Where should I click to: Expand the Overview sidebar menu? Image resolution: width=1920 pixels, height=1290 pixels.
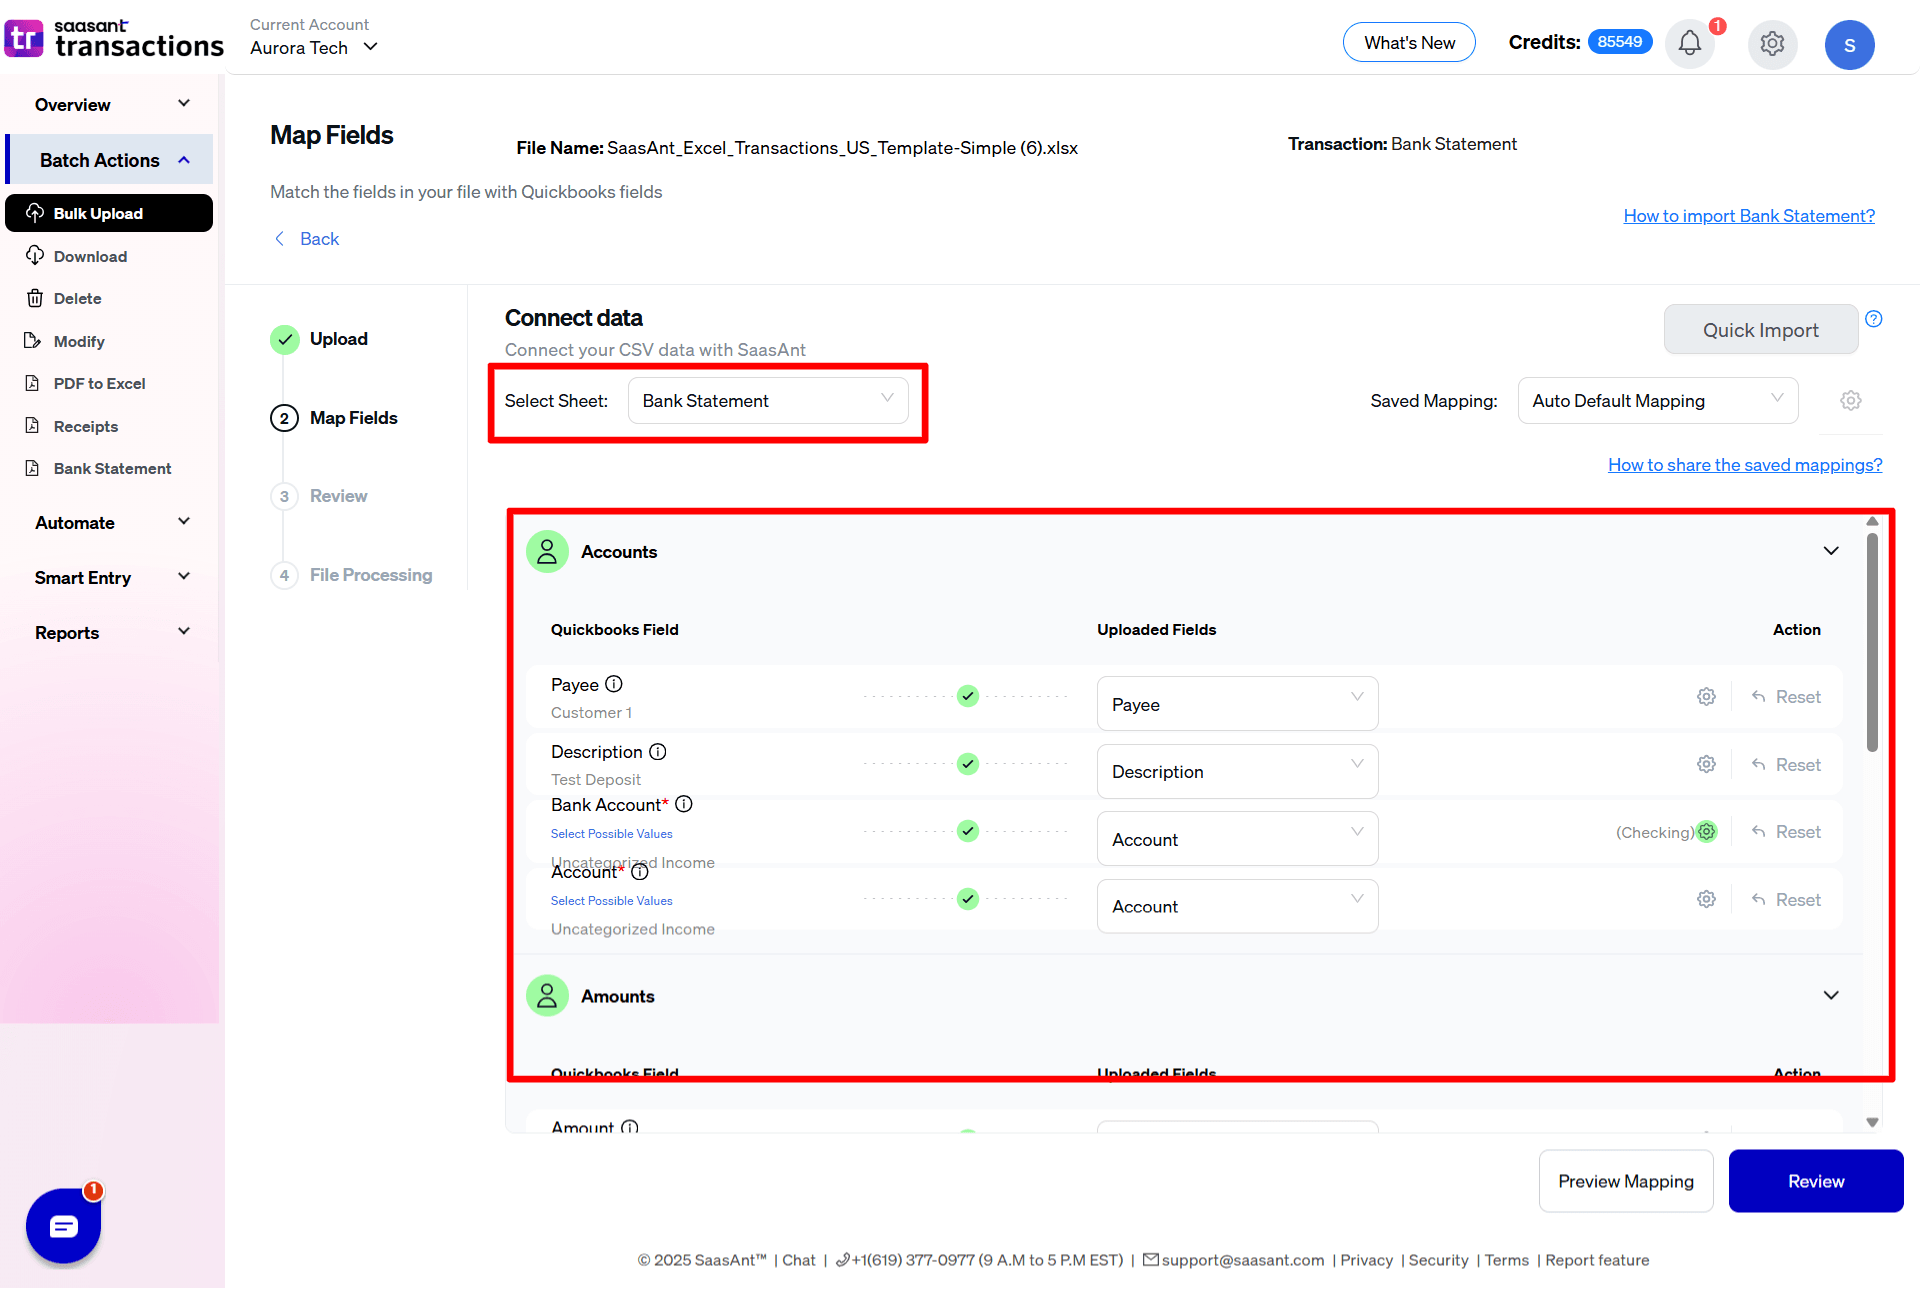pos(110,104)
